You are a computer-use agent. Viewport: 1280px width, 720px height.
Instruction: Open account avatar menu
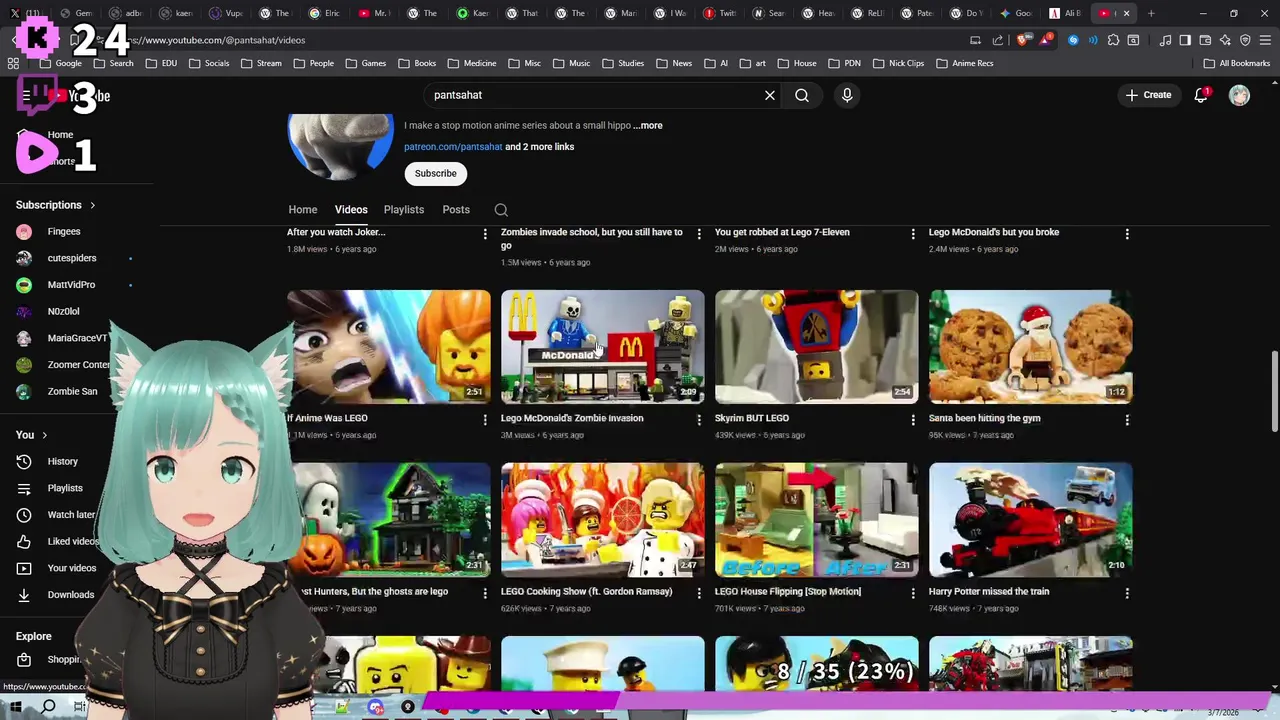pyautogui.click(x=1239, y=95)
